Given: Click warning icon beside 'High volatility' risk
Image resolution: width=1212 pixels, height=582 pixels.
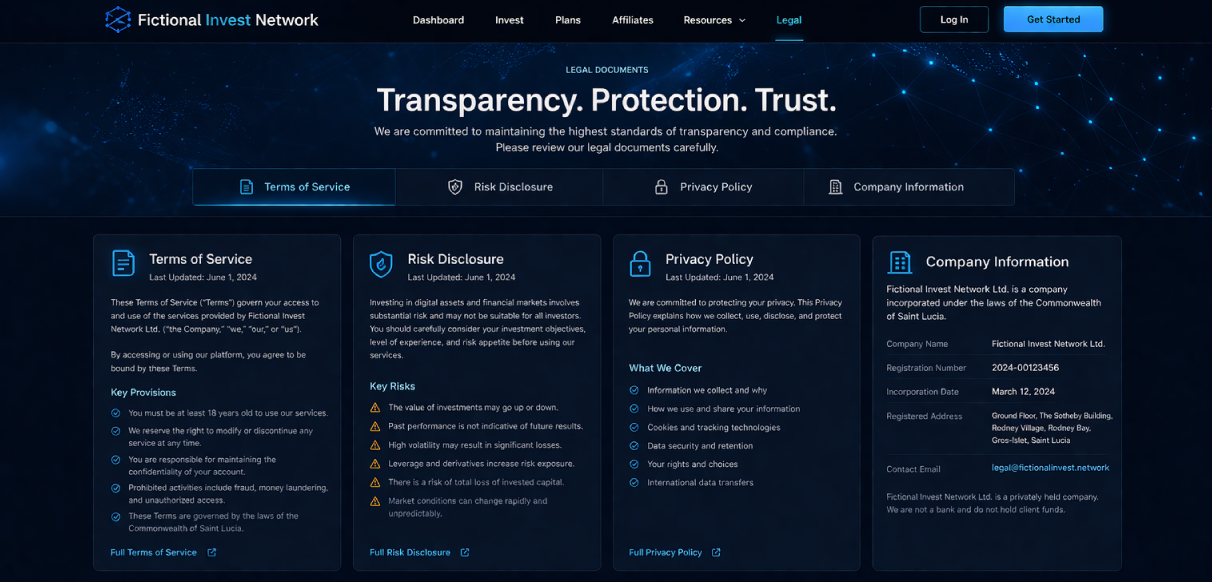Looking at the screenshot, I should tap(375, 445).
